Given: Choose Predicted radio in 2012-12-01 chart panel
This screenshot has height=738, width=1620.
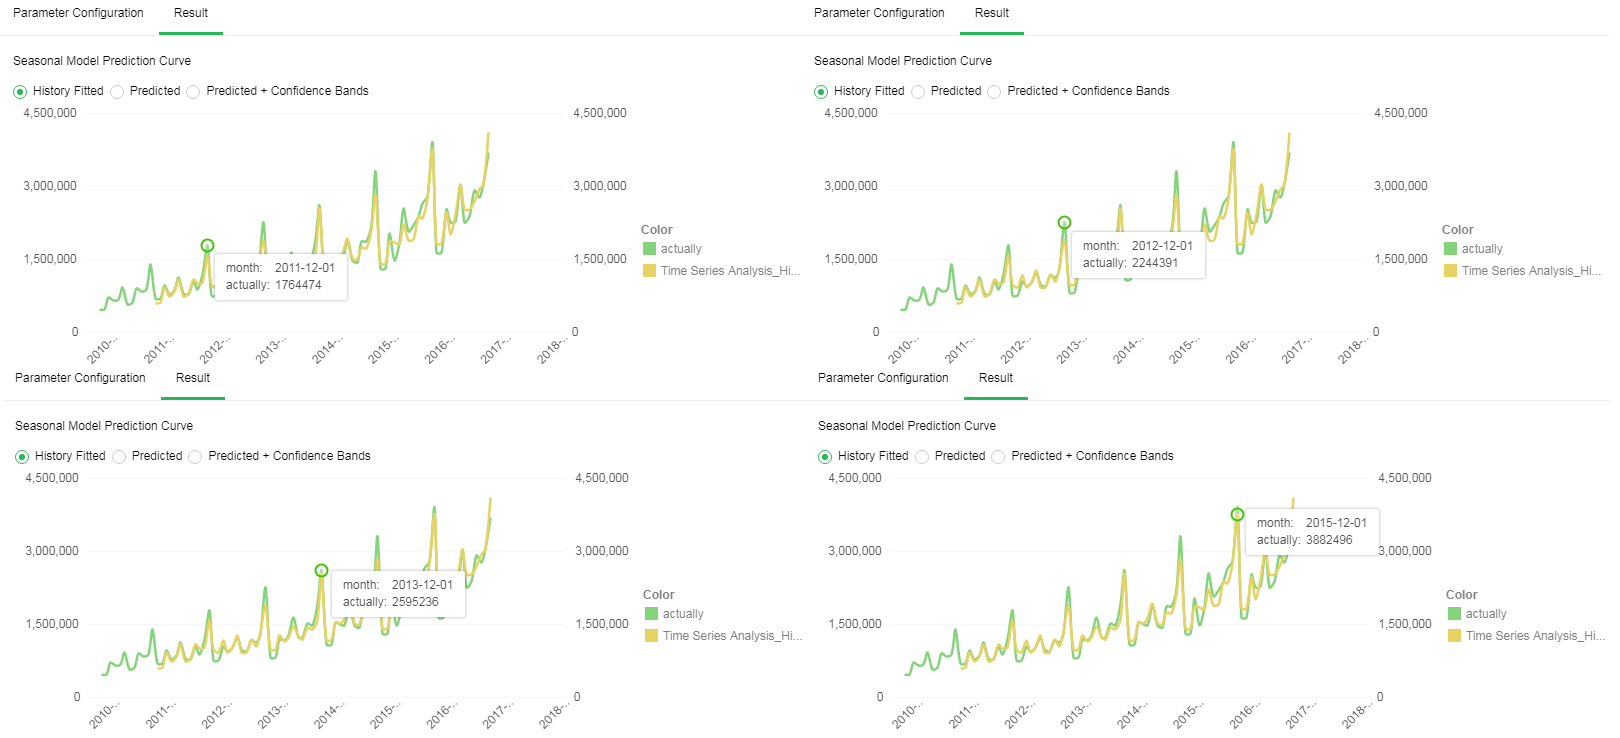Looking at the screenshot, I should (918, 92).
